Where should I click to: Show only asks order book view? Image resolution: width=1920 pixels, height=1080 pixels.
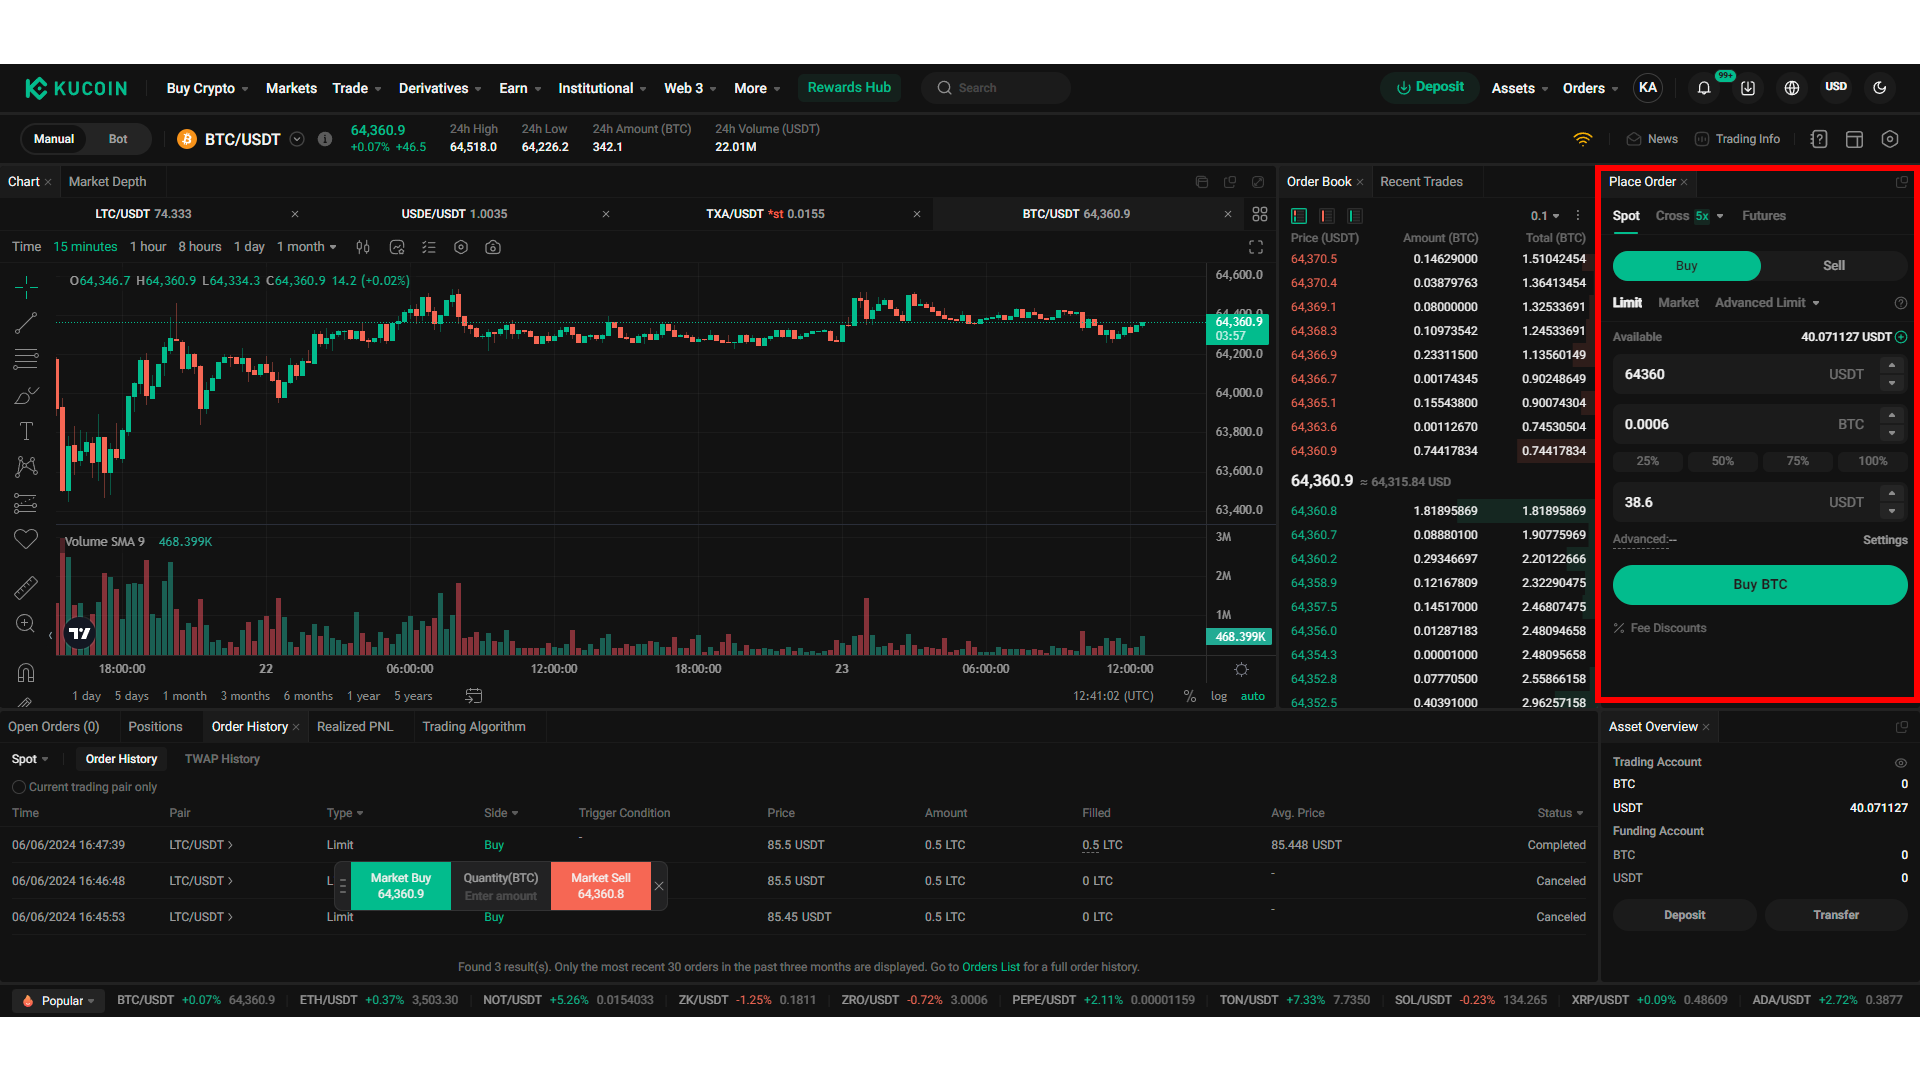coord(1327,216)
